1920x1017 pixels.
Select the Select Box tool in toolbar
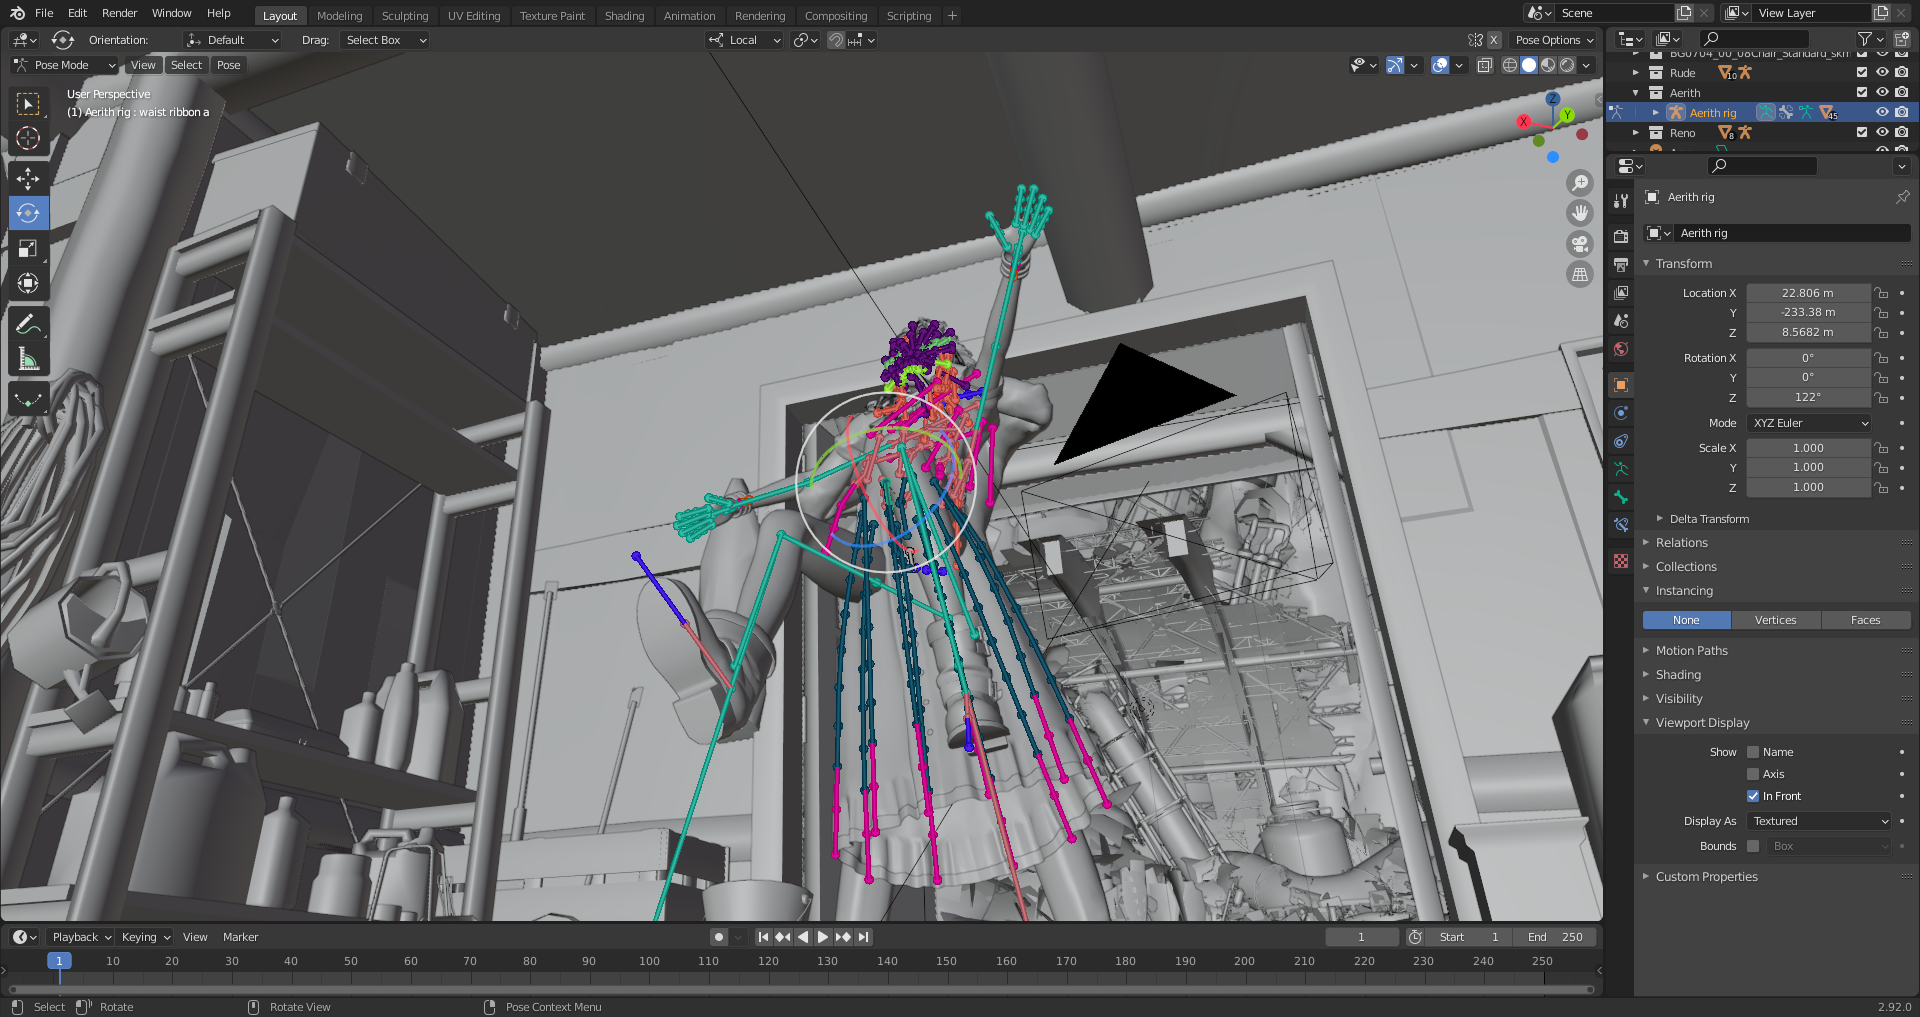coord(28,103)
